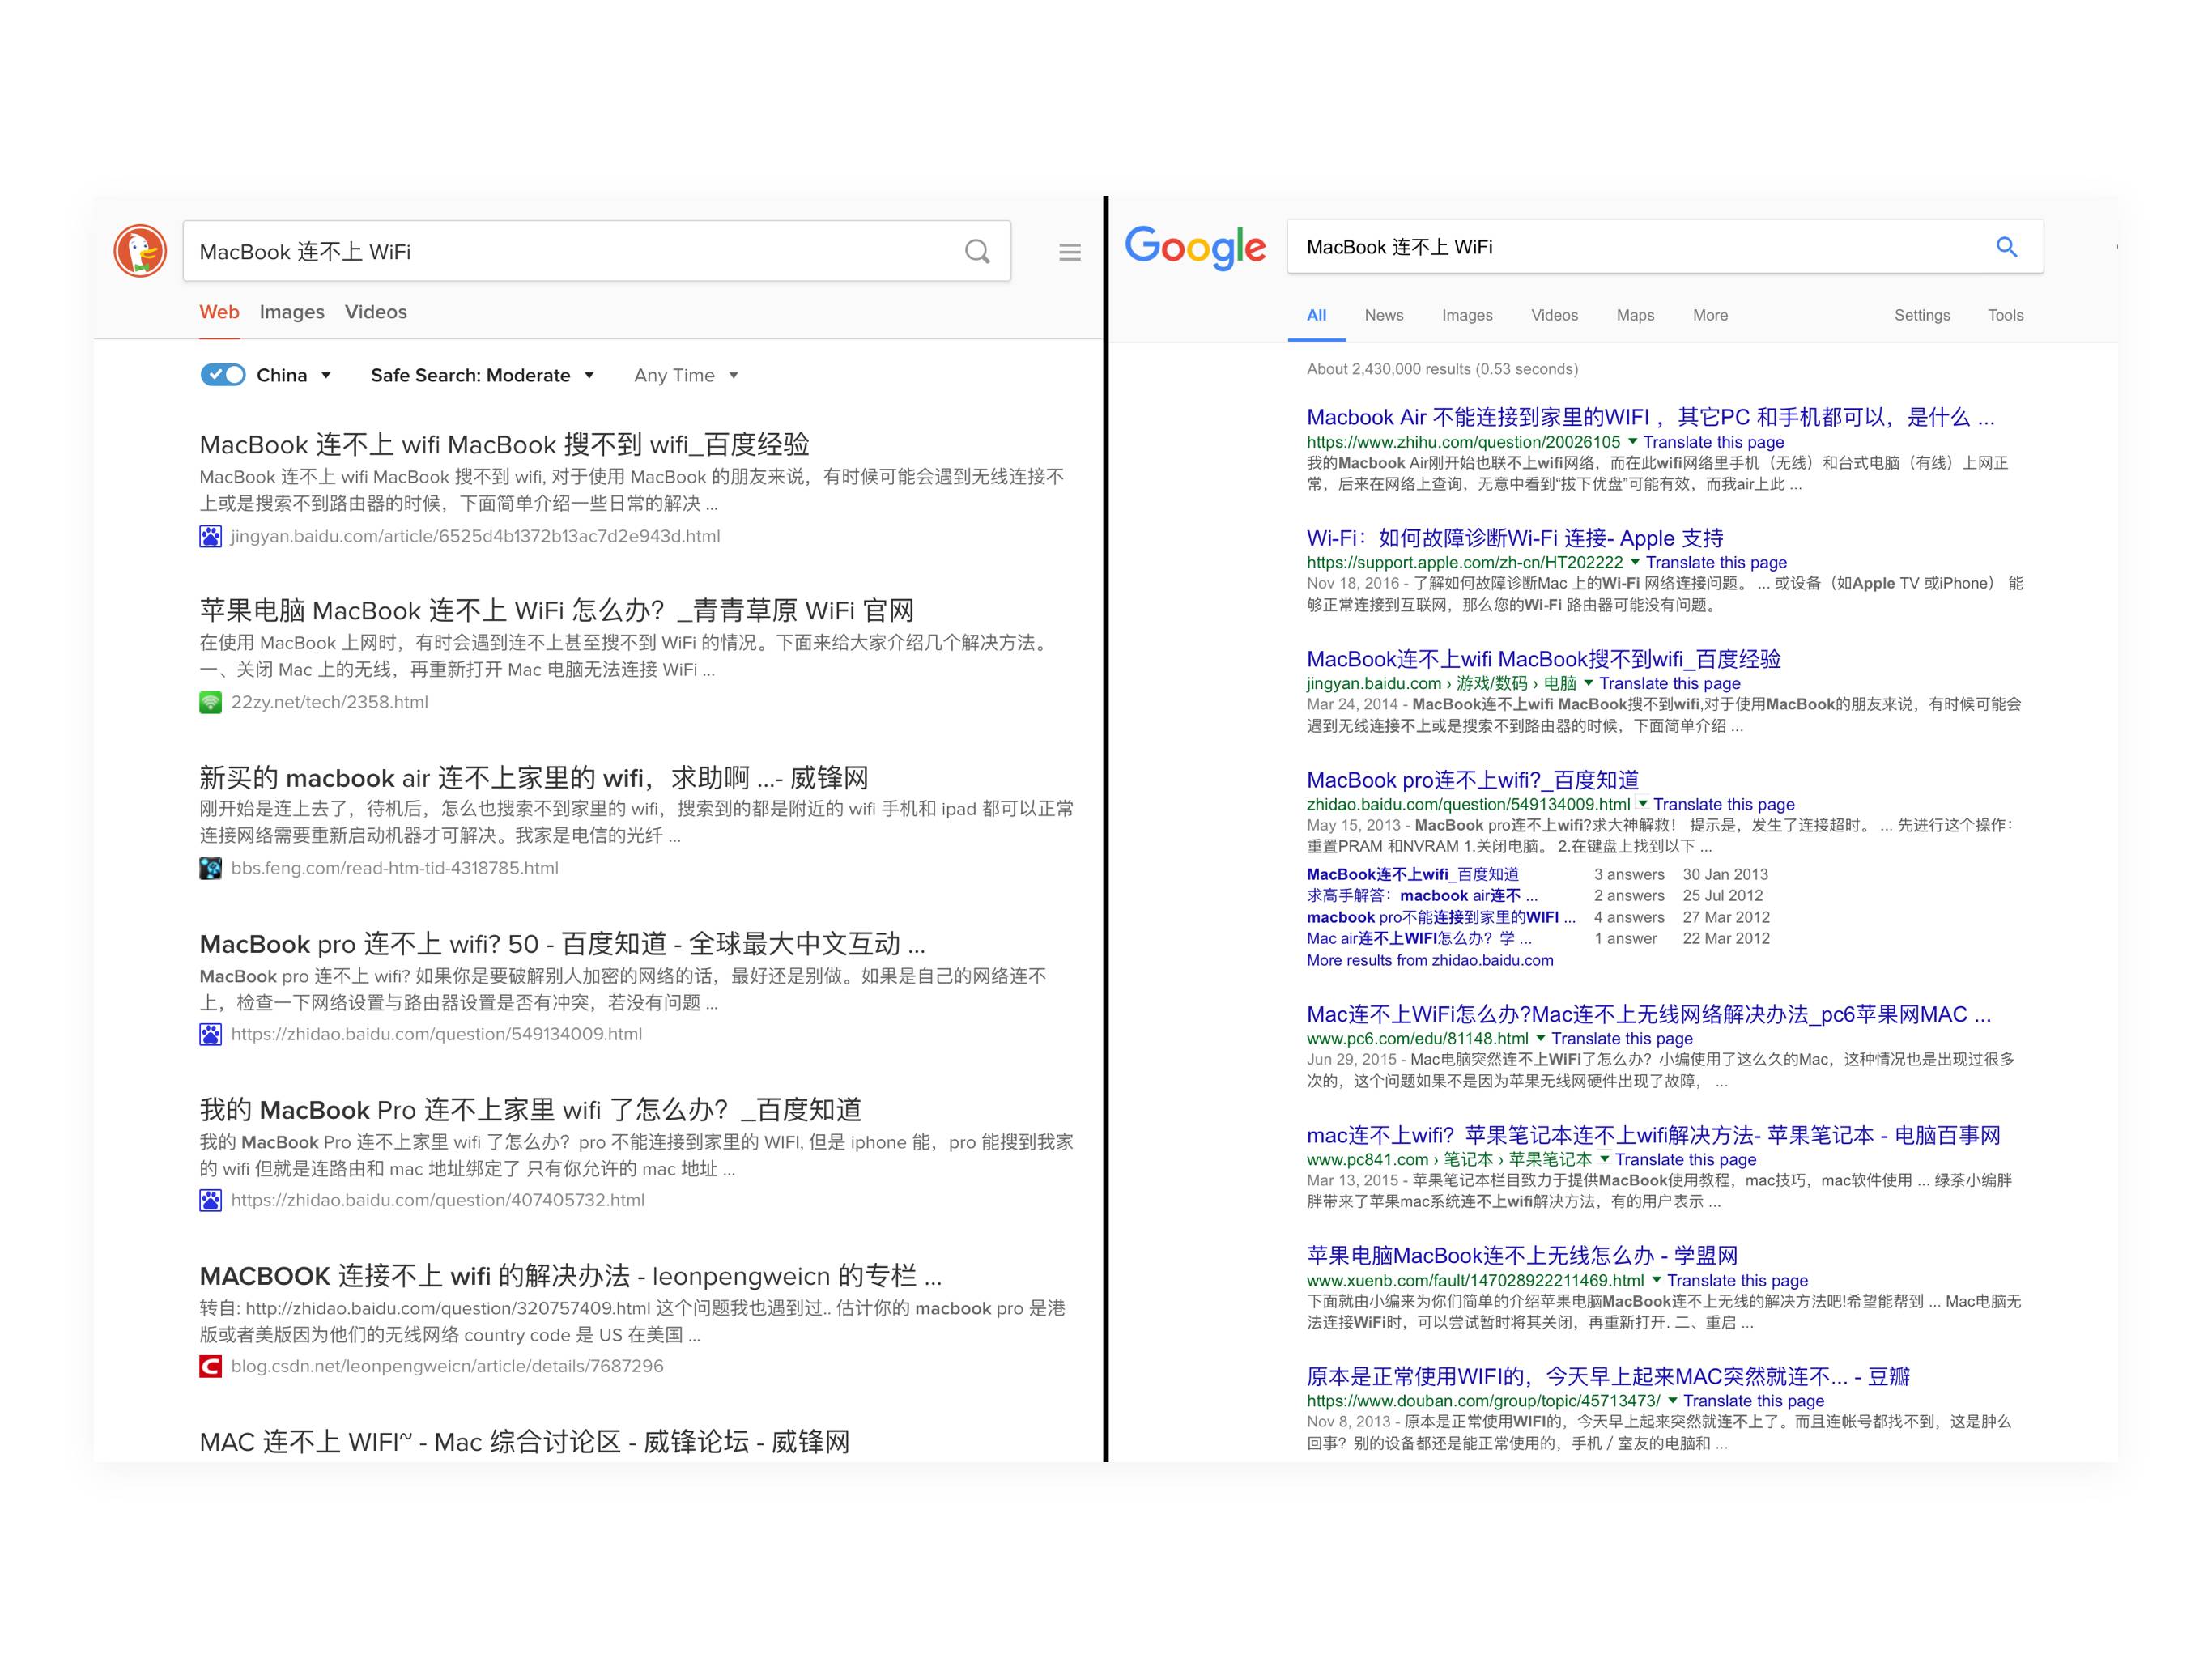The image size is (2212, 1658).
Task: Expand green arrow next to zhihu.com URL
Action: [x=1632, y=441]
